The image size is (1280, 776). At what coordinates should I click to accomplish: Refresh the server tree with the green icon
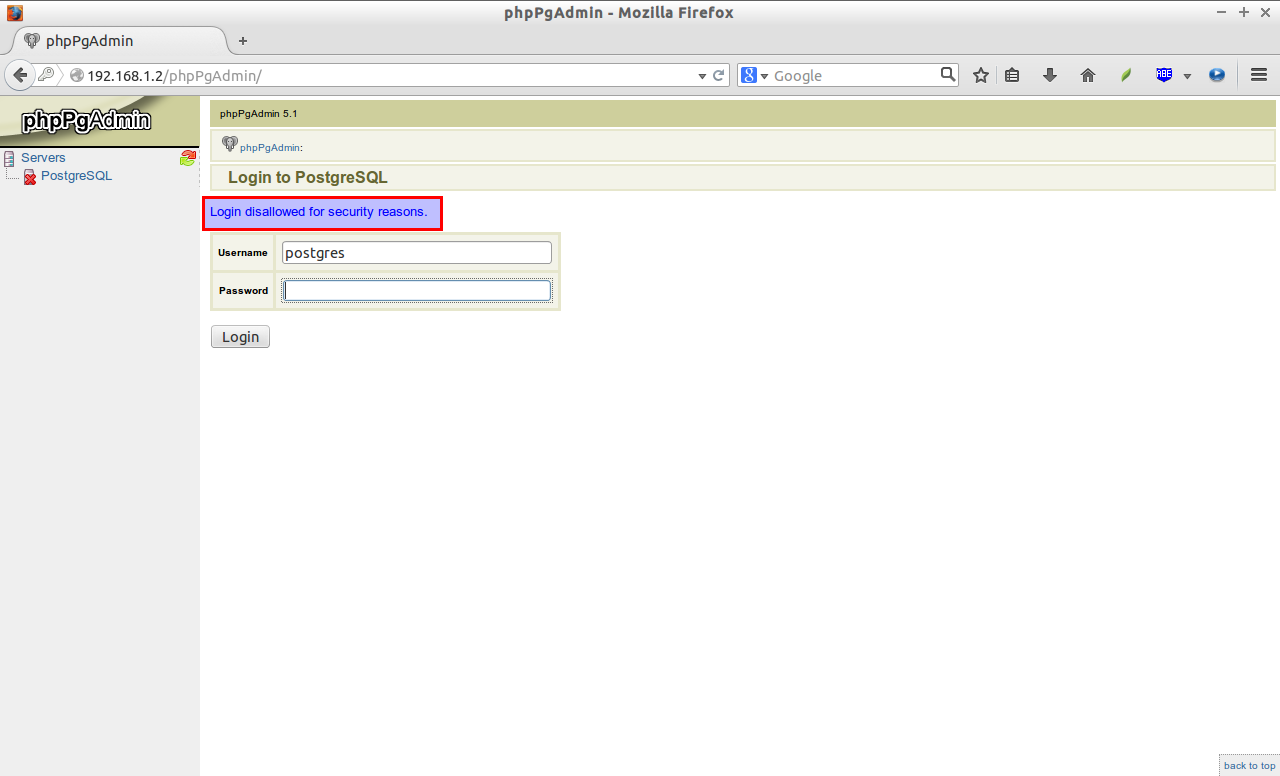point(187,157)
